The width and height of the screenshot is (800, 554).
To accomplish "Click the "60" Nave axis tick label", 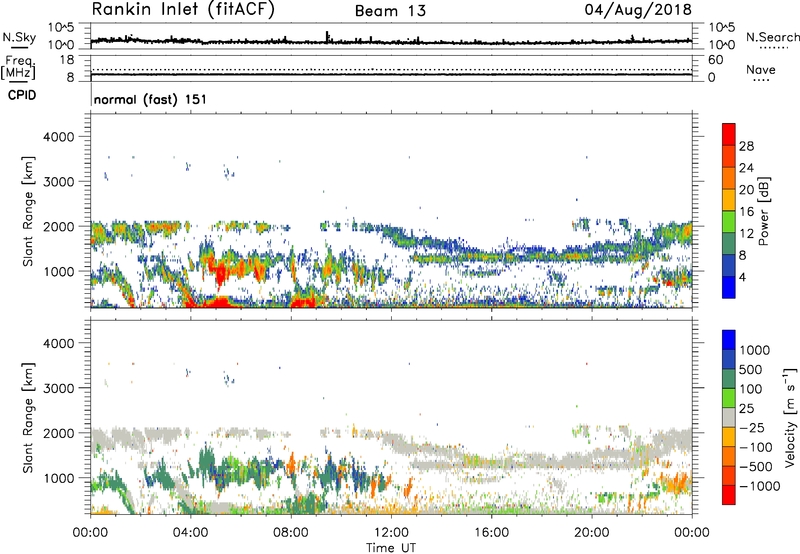I will click(715, 60).
